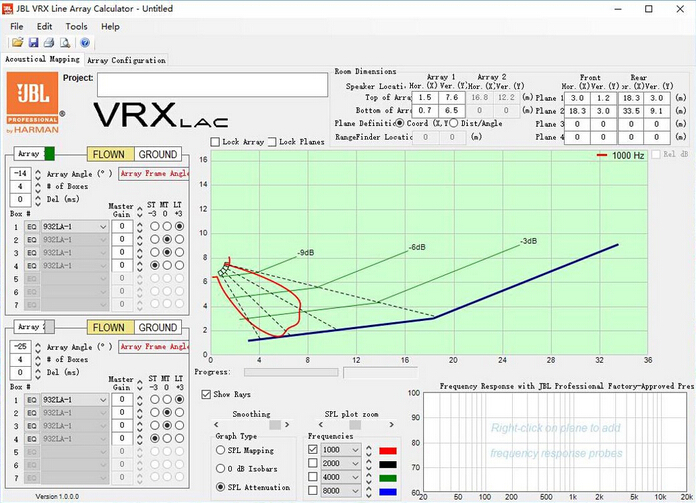Image resolution: width=696 pixels, height=503 pixels.
Task: Click EQ button for Array 2 box 4
Action: pyautogui.click(x=32, y=439)
